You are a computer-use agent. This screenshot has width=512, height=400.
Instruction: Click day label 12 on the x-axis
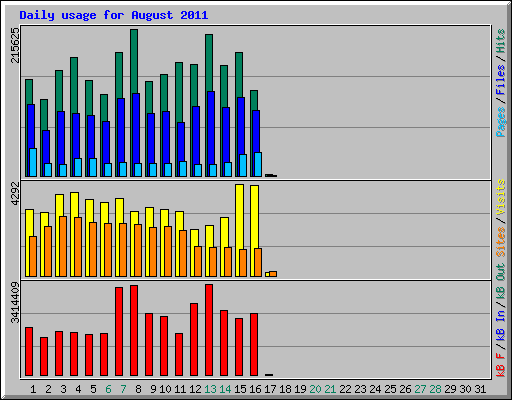coord(195,389)
